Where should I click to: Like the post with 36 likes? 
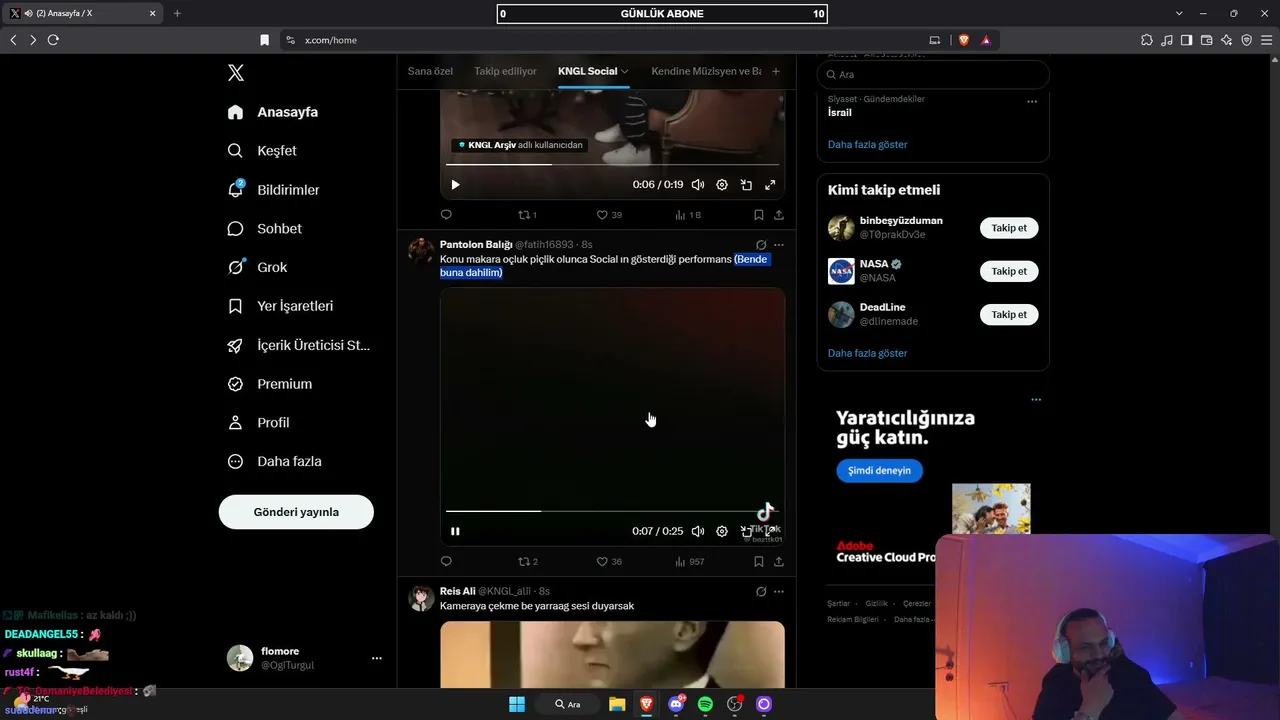click(x=609, y=562)
